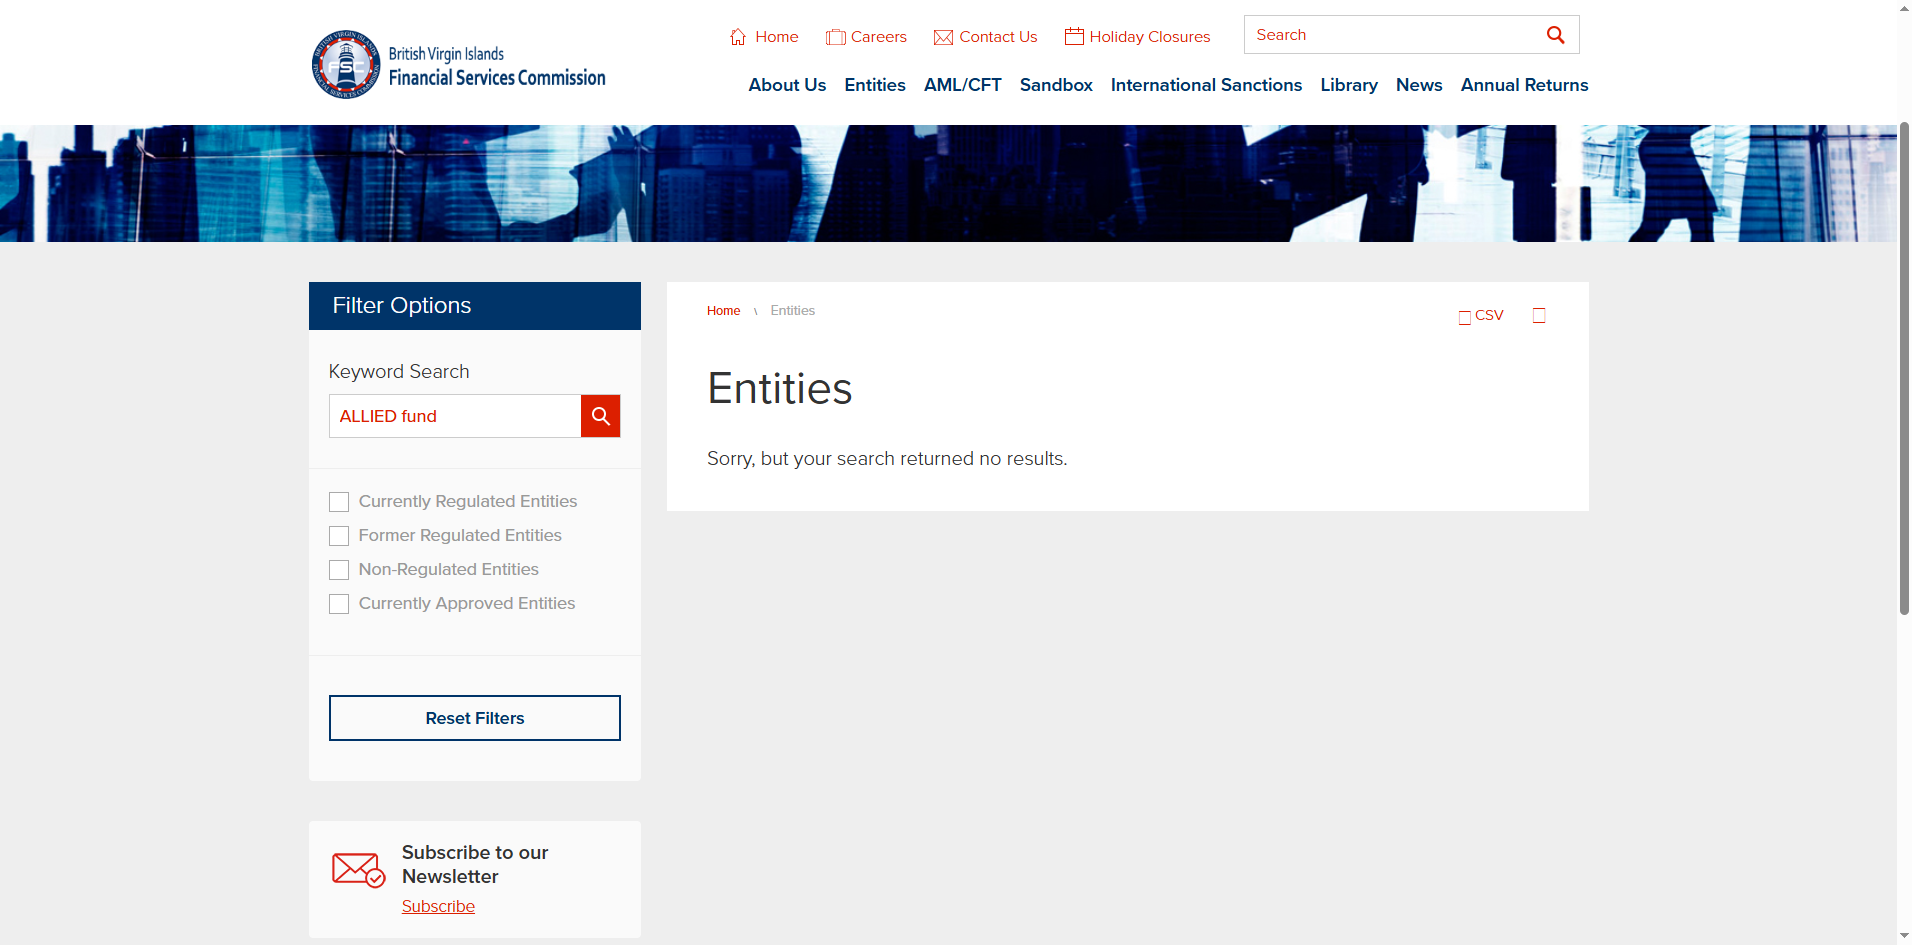Check Currently Regulated Entities box
This screenshot has height=945, width=1912.
pos(339,502)
